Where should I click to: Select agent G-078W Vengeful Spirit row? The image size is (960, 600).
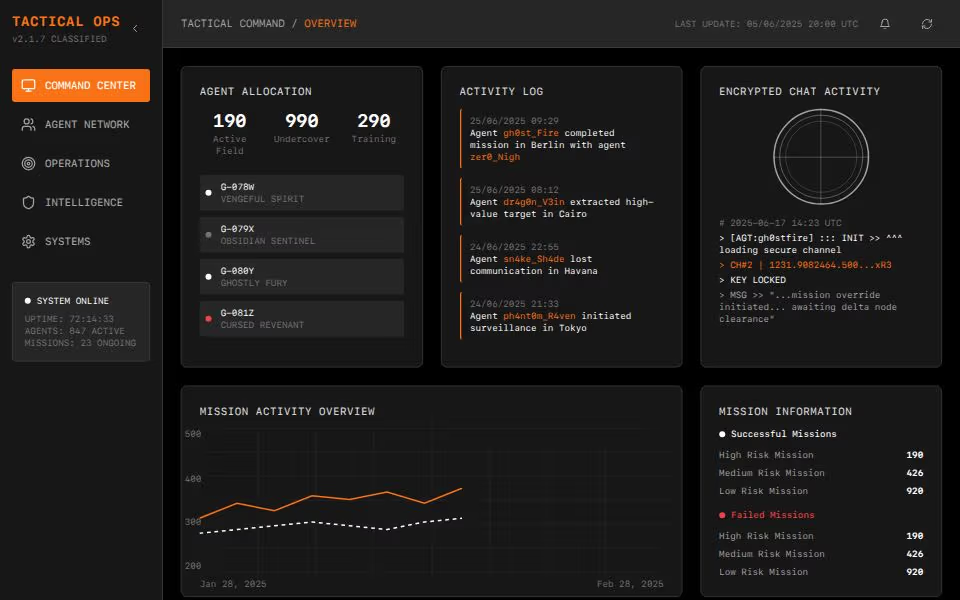tap(302, 193)
